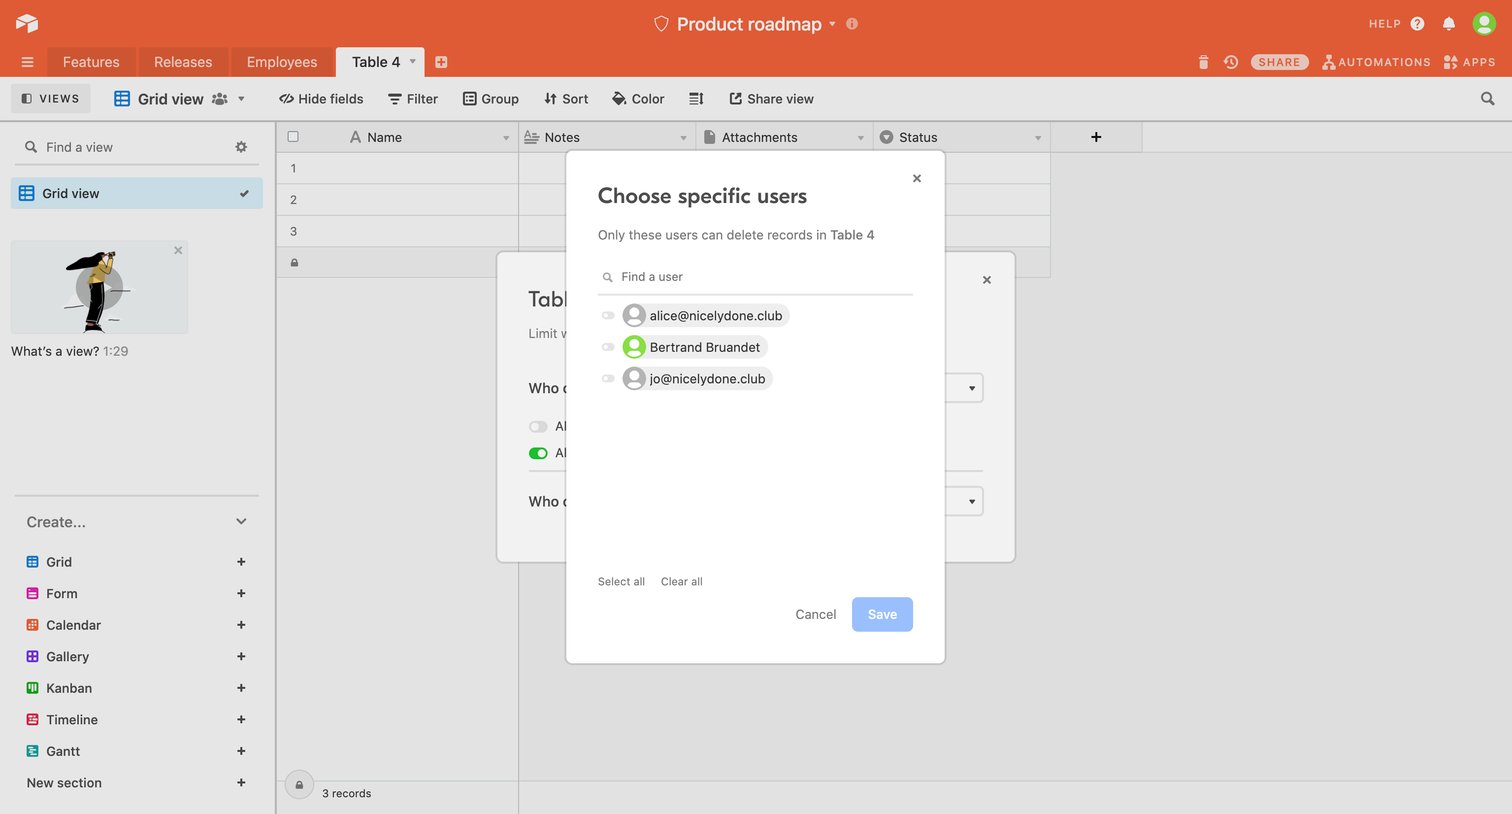Image resolution: width=1512 pixels, height=814 pixels.
Task: Open the user account avatar
Action: click(x=1484, y=23)
